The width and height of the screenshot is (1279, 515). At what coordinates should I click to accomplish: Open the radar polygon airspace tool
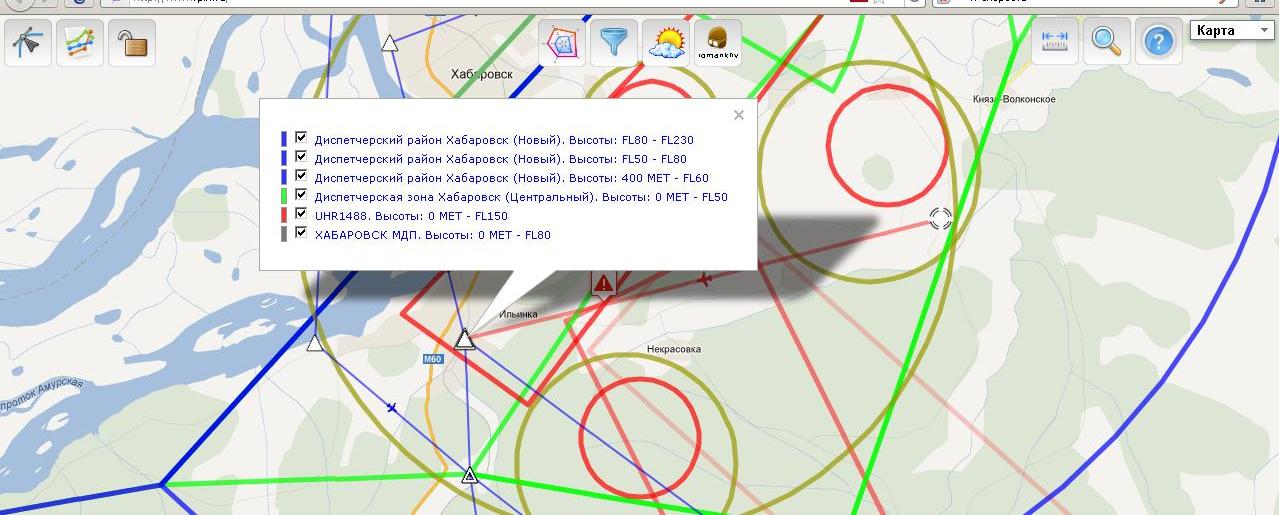click(x=562, y=42)
